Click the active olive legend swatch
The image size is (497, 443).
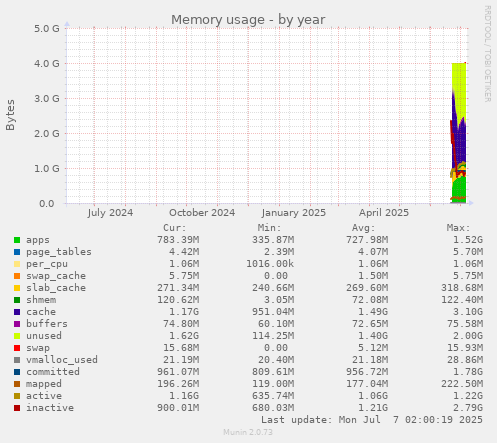pyautogui.click(x=17, y=396)
